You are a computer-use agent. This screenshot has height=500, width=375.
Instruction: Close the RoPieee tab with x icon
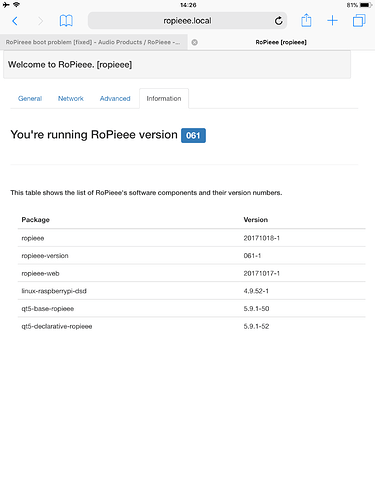point(195,42)
